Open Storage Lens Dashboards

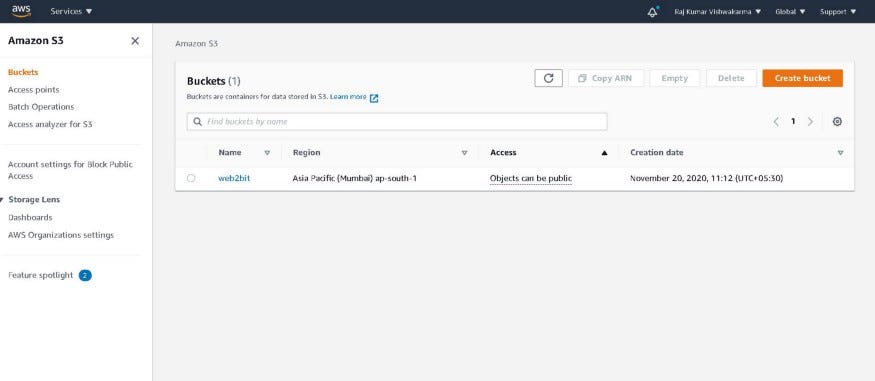[30, 218]
